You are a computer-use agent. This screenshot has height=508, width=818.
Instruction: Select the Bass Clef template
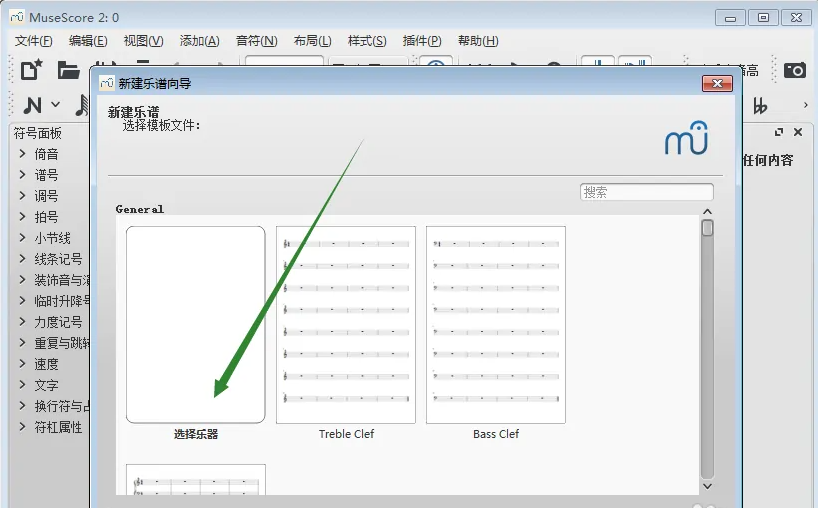pyautogui.click(x=496, y=324)
